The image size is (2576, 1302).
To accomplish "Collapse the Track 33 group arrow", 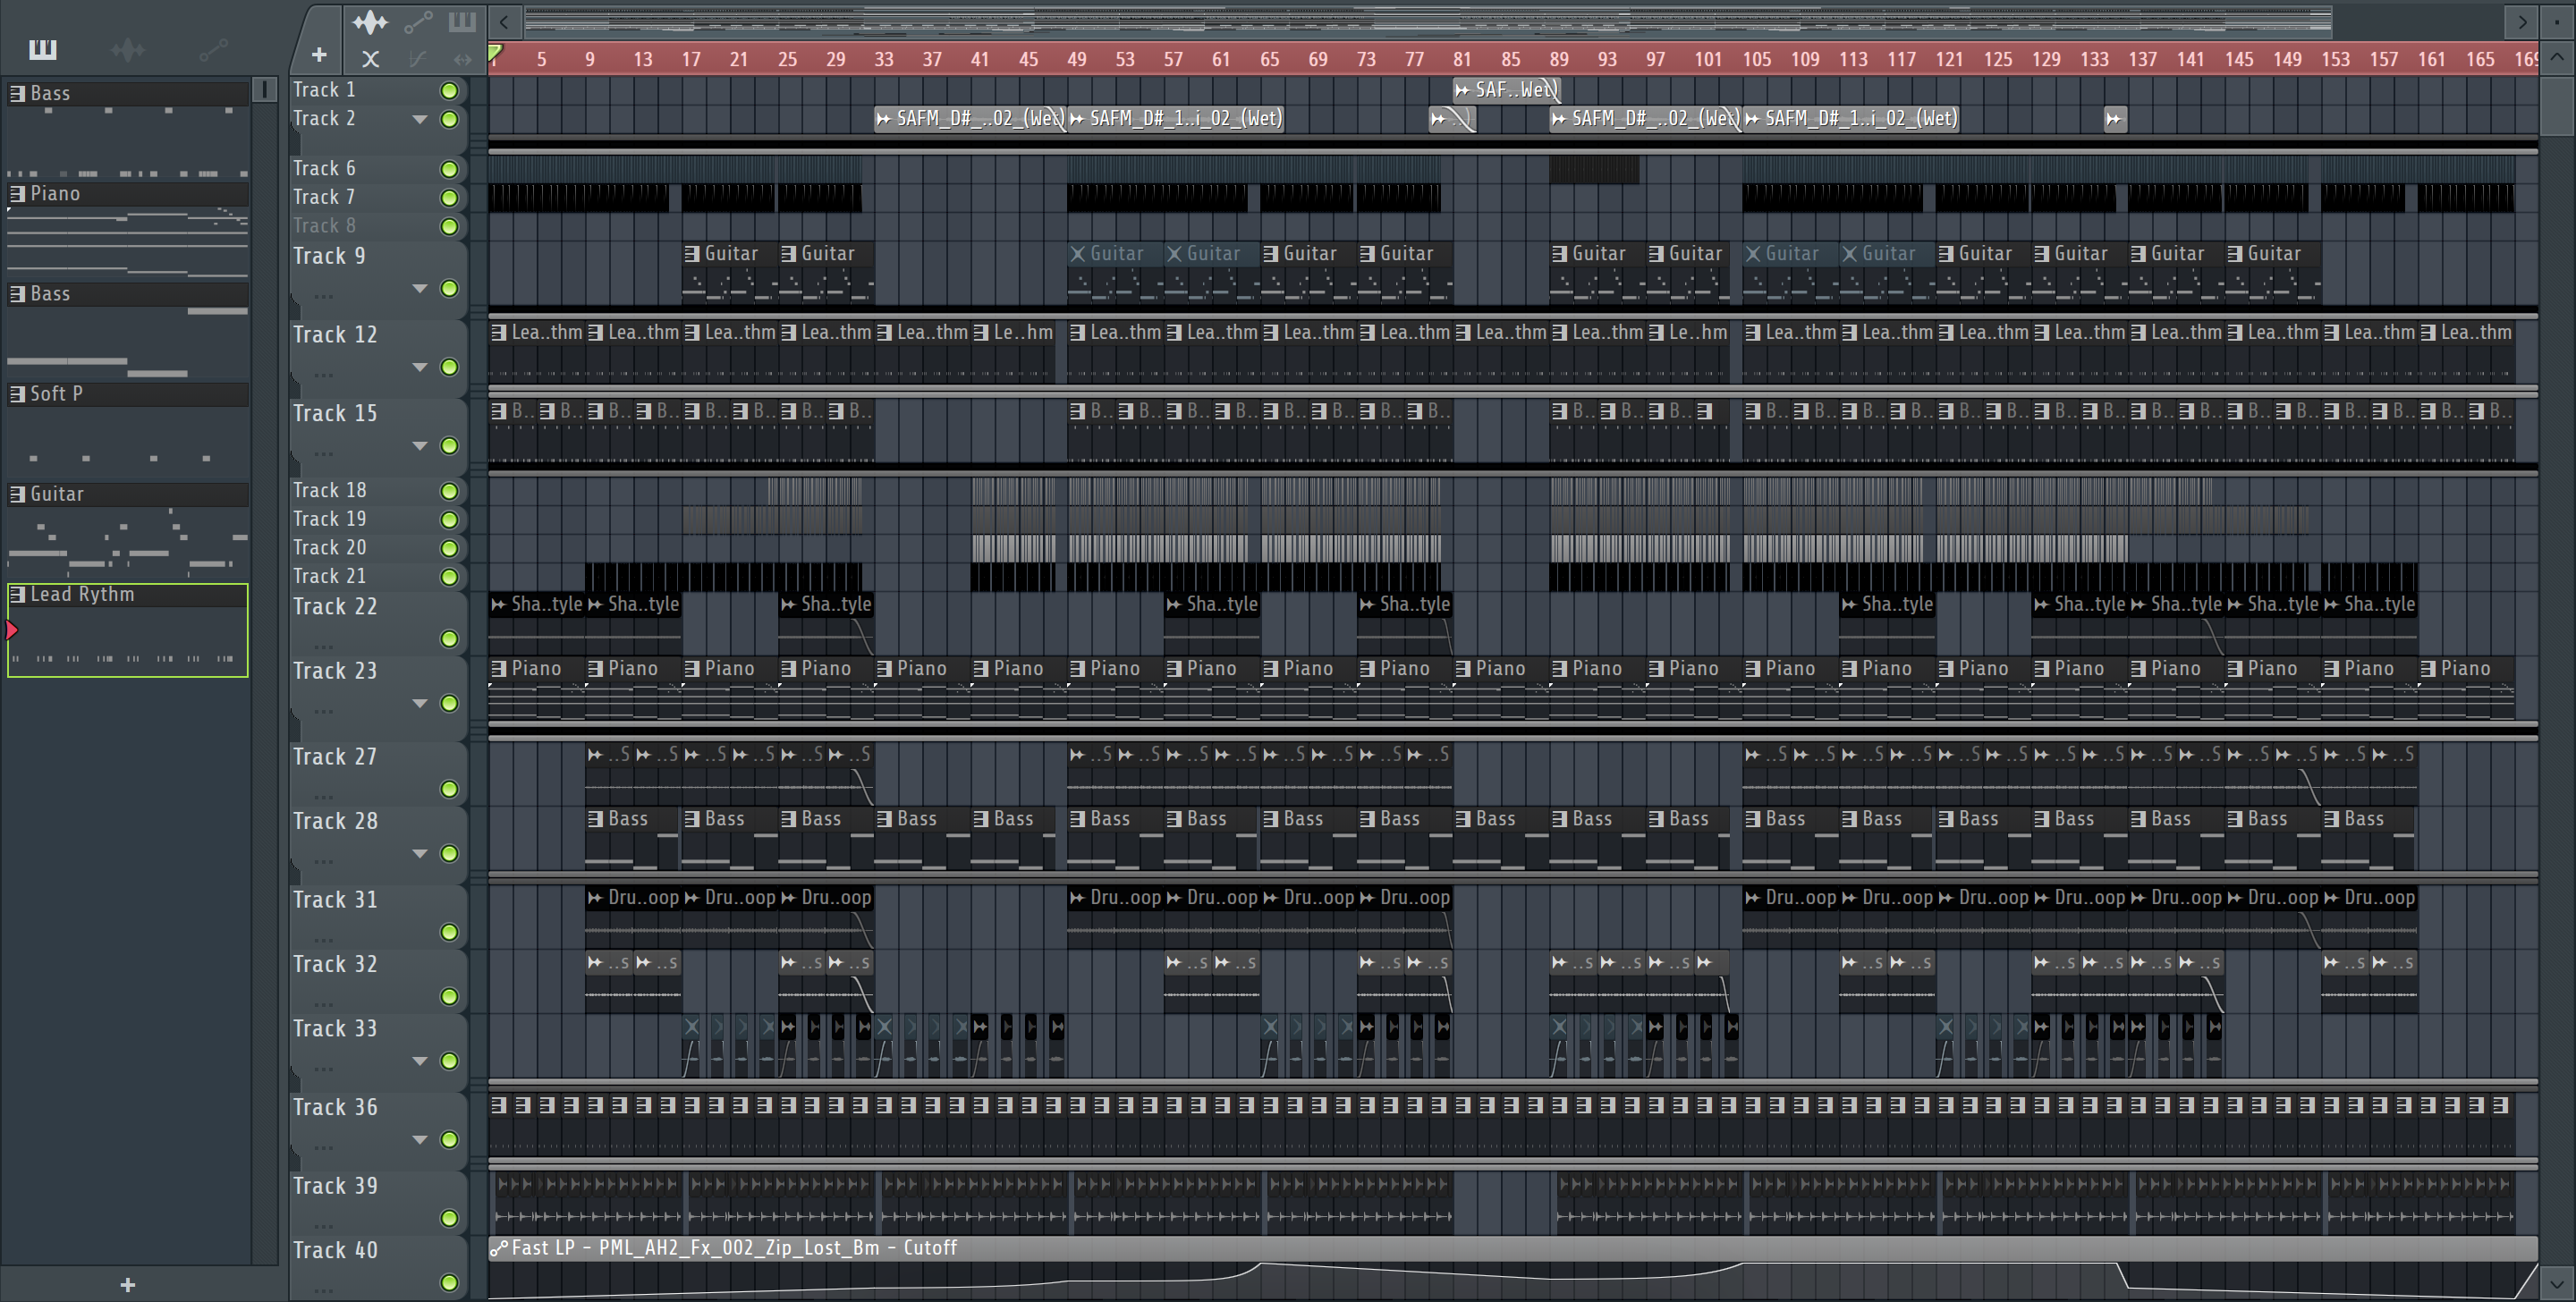I will click(420, 1061).
